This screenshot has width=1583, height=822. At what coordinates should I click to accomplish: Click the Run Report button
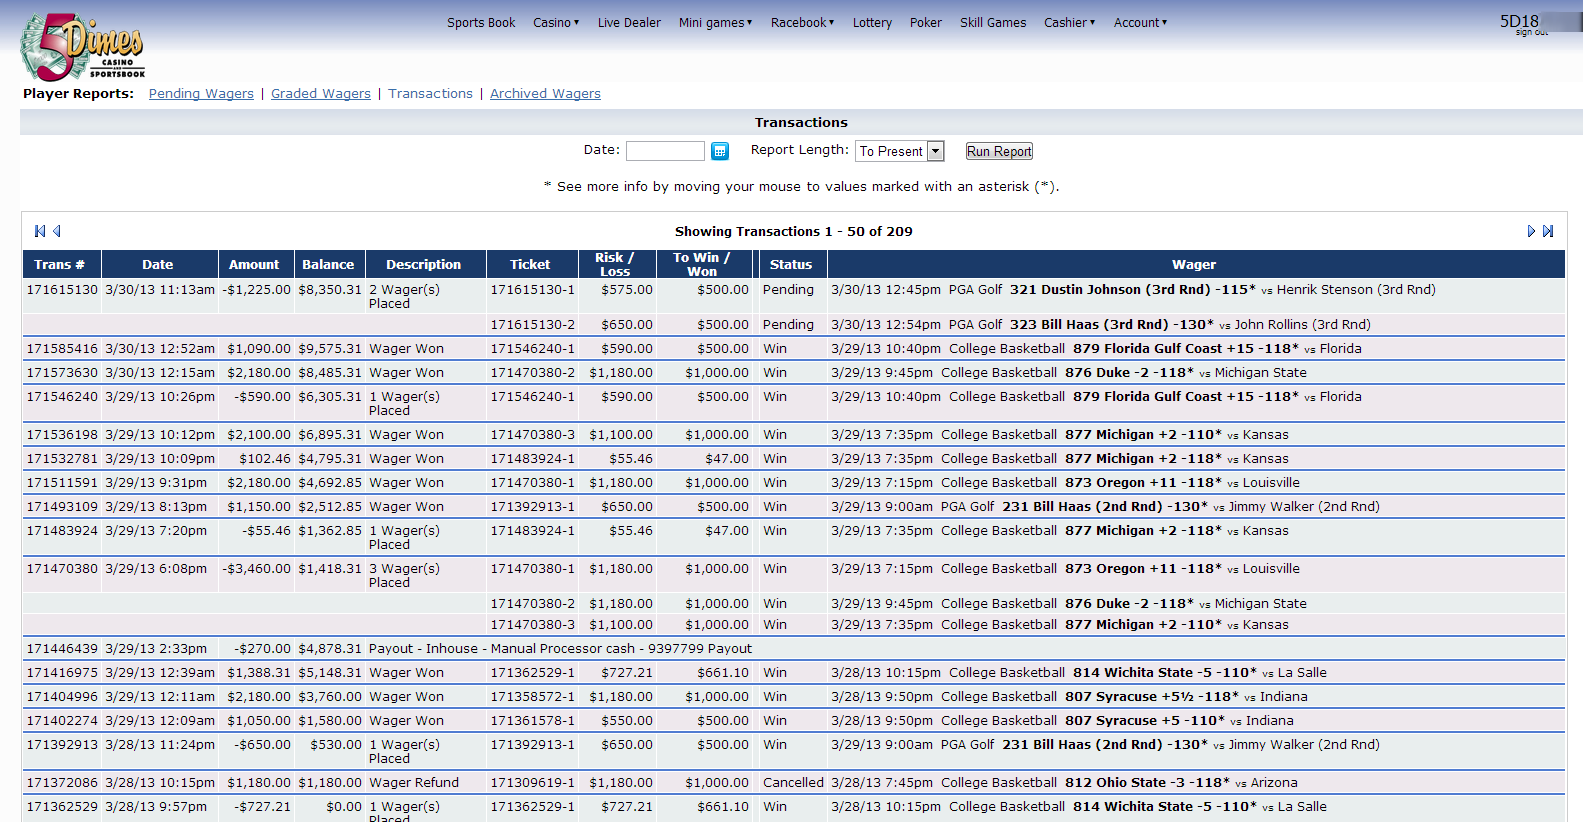[x=999, y=151]
